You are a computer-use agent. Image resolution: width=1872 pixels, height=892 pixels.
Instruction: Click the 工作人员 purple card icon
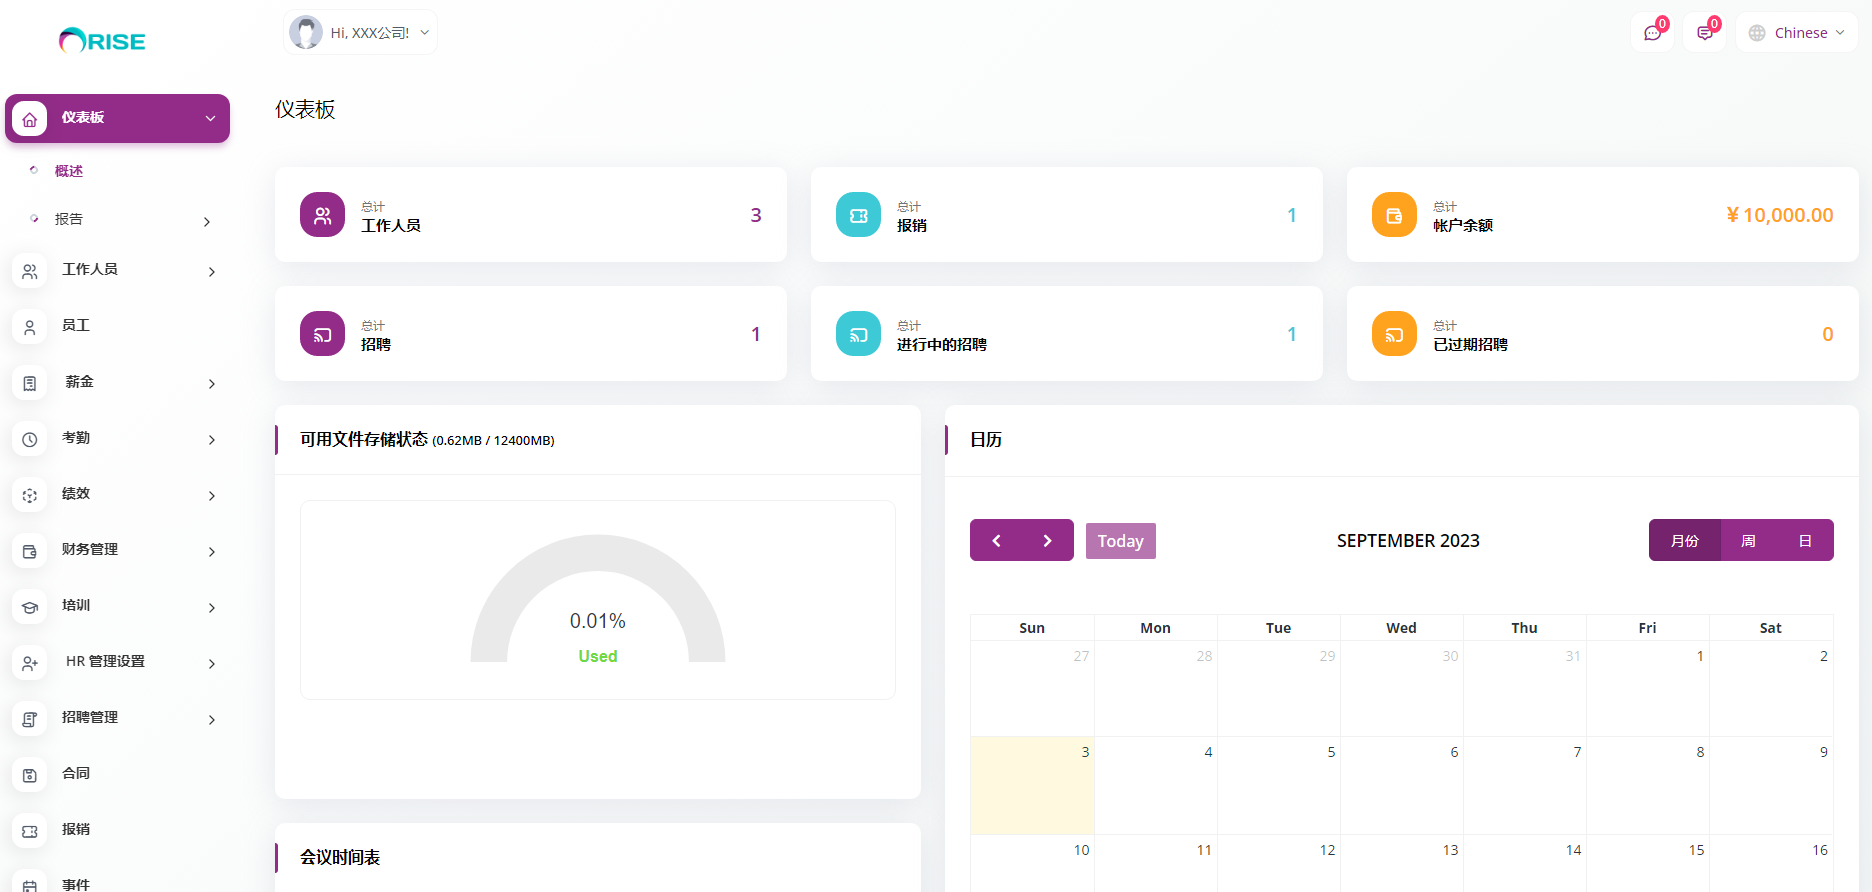click(322, 215)
